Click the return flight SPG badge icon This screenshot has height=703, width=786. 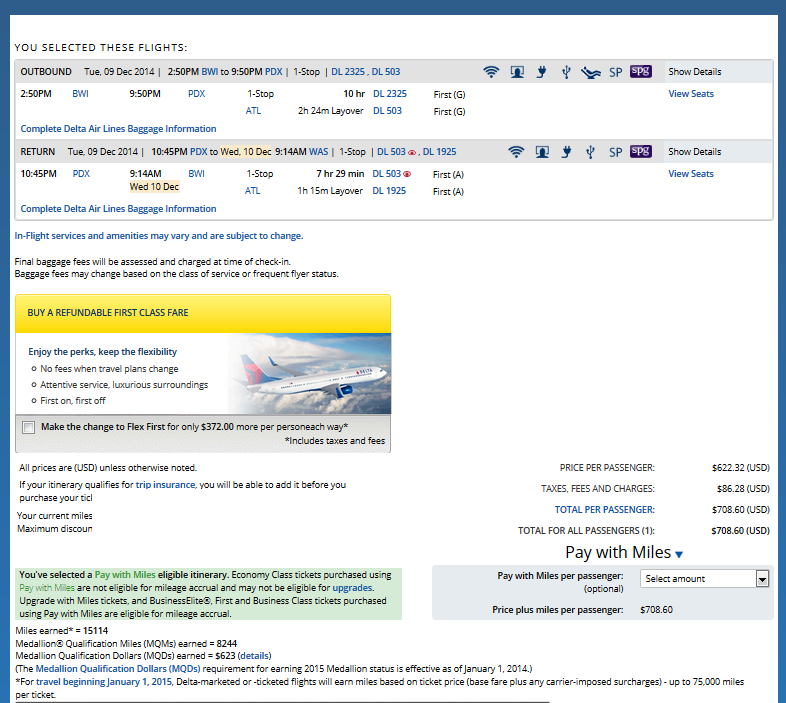coord(641,152)
